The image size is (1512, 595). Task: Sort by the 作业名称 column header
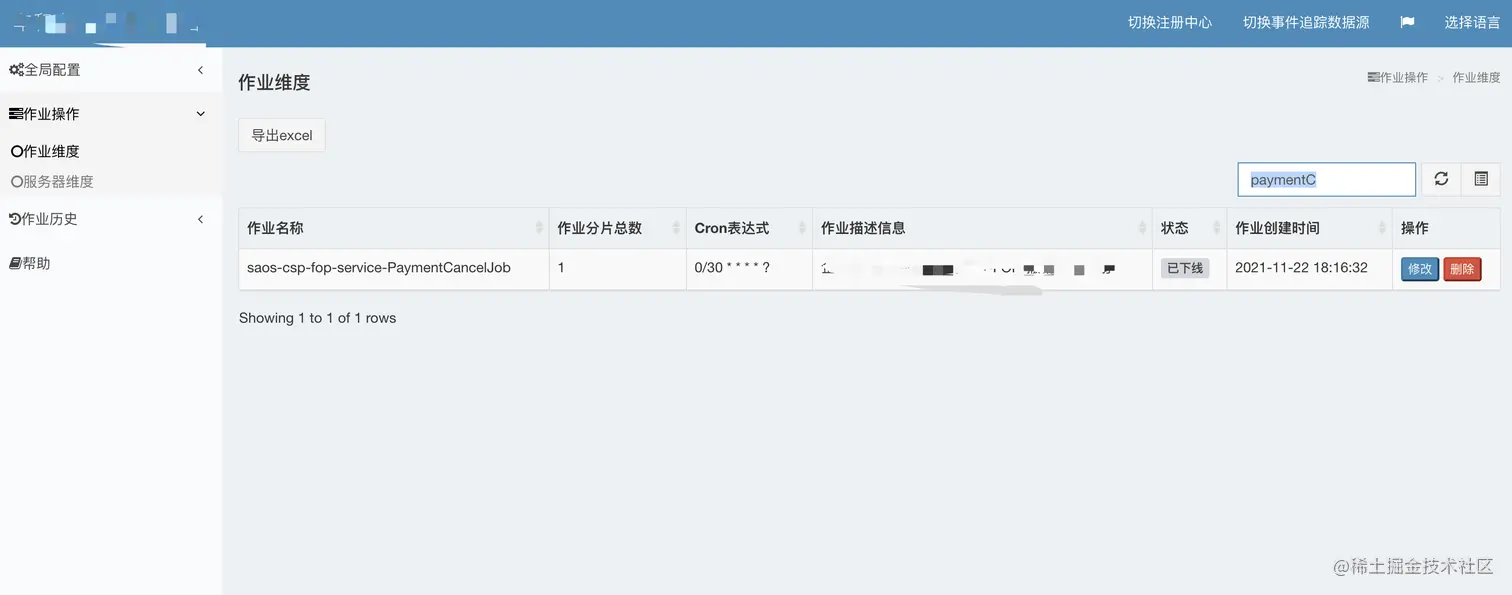pos(394,228)
